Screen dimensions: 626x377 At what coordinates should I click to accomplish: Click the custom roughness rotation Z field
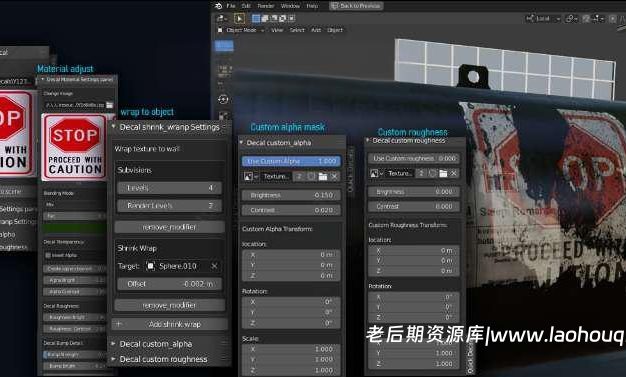tap(414, 317)
